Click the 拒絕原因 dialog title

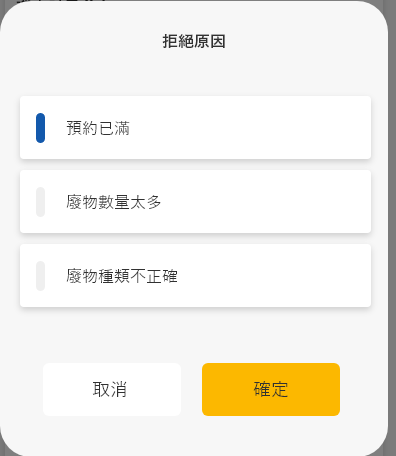[194, 42]
